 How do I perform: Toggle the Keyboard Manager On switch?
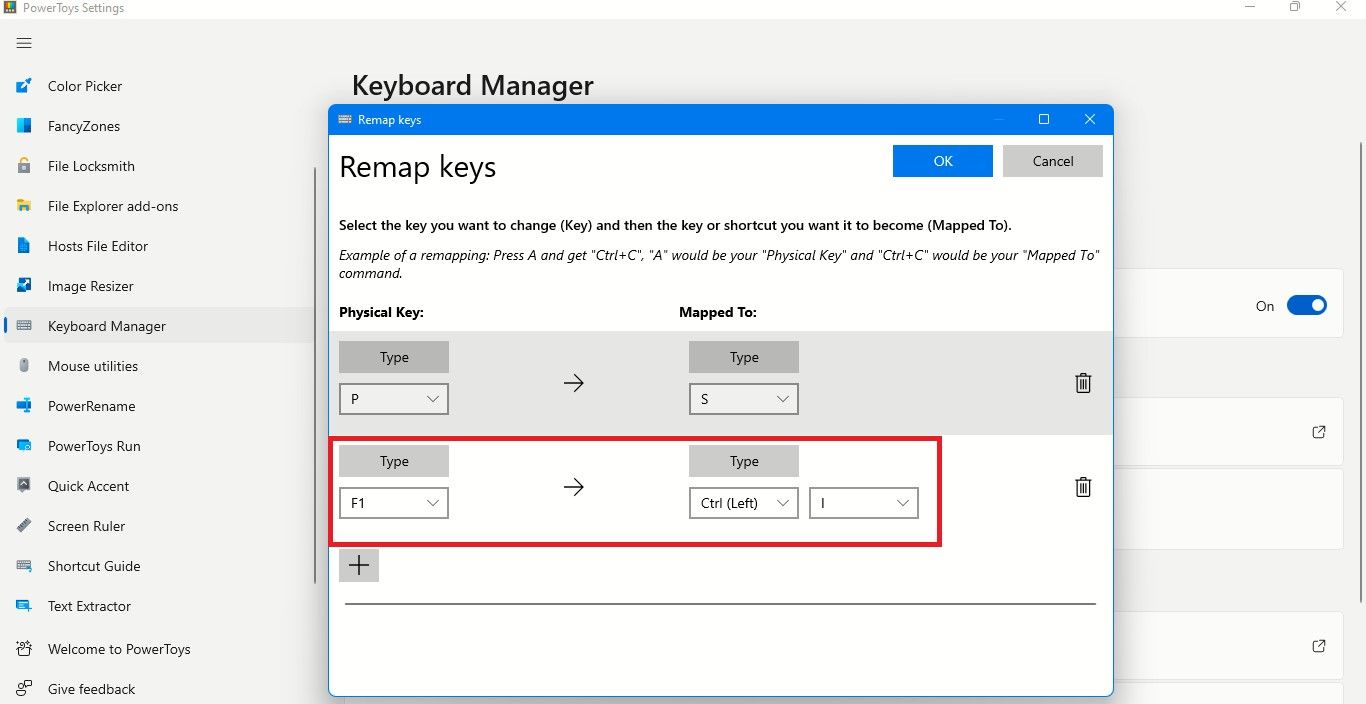1306,306
